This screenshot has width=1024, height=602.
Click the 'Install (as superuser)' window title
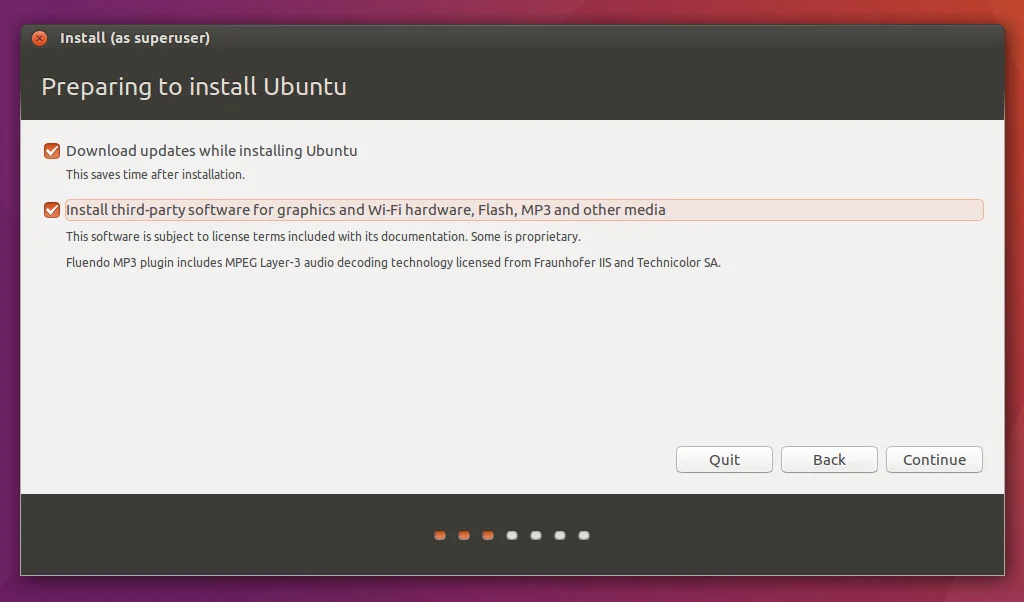pos(134,39)
